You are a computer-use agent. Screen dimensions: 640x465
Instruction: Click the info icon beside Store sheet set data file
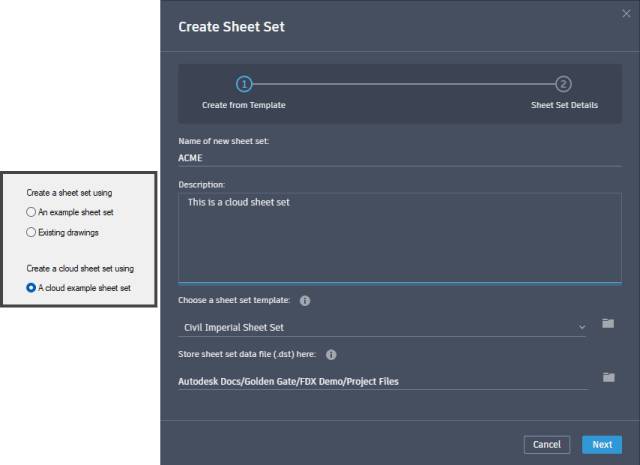331,355
